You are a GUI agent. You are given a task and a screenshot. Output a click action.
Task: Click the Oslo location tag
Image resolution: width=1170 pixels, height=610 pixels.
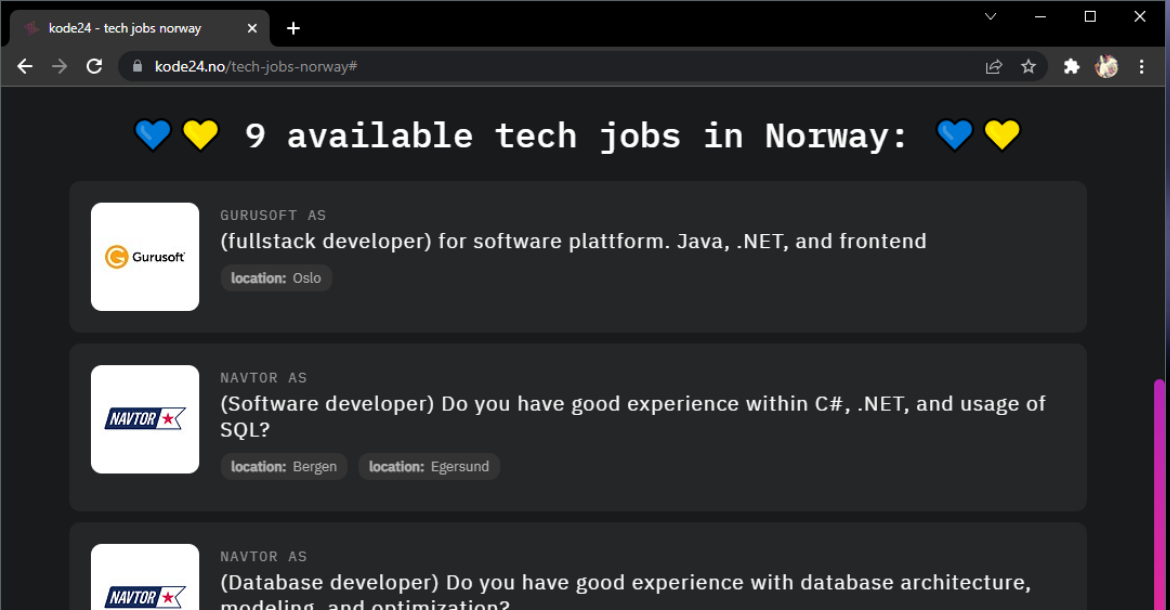coord(276,278)
